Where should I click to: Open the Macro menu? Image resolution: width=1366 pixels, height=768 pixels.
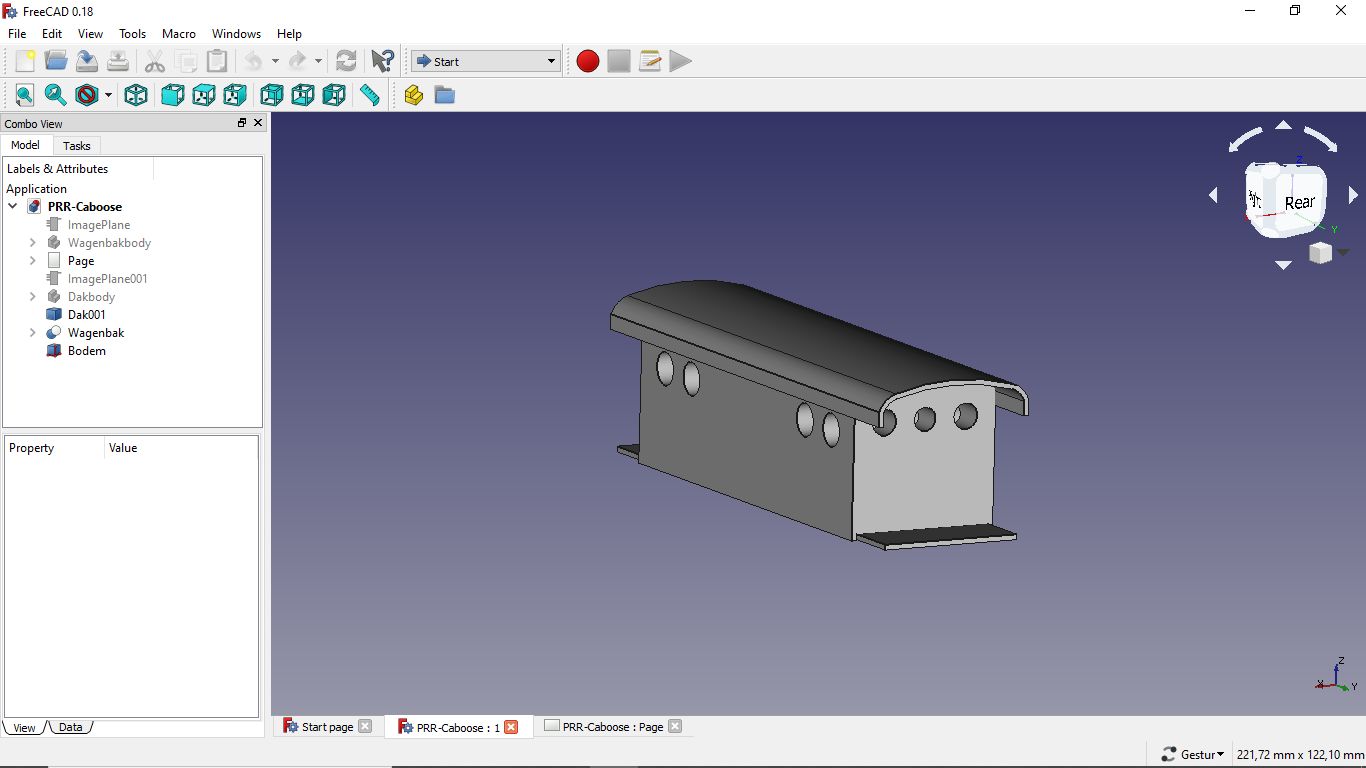tap(179, 34)
